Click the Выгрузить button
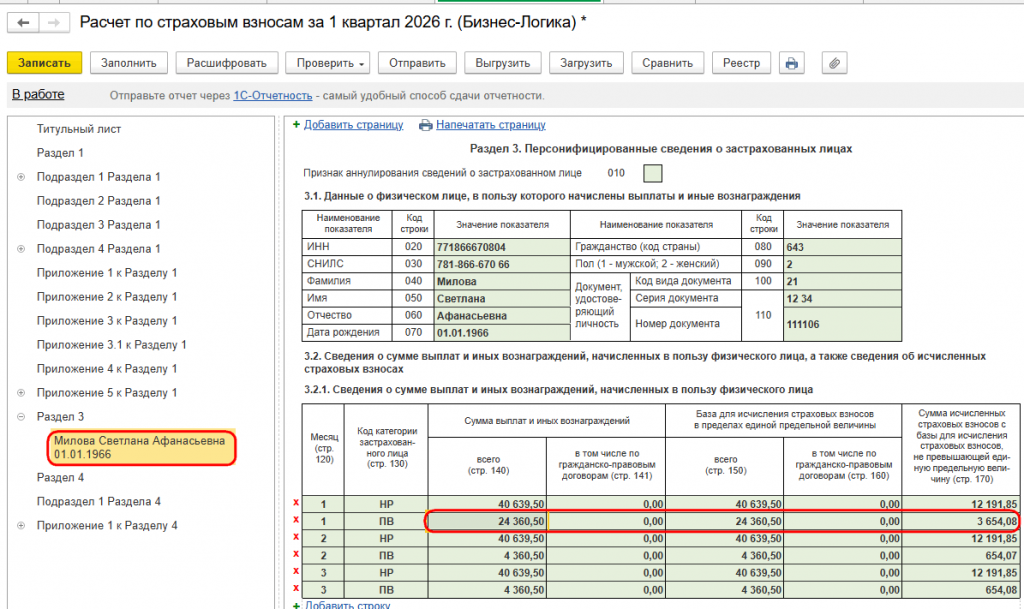 click(x=503, y=63)
